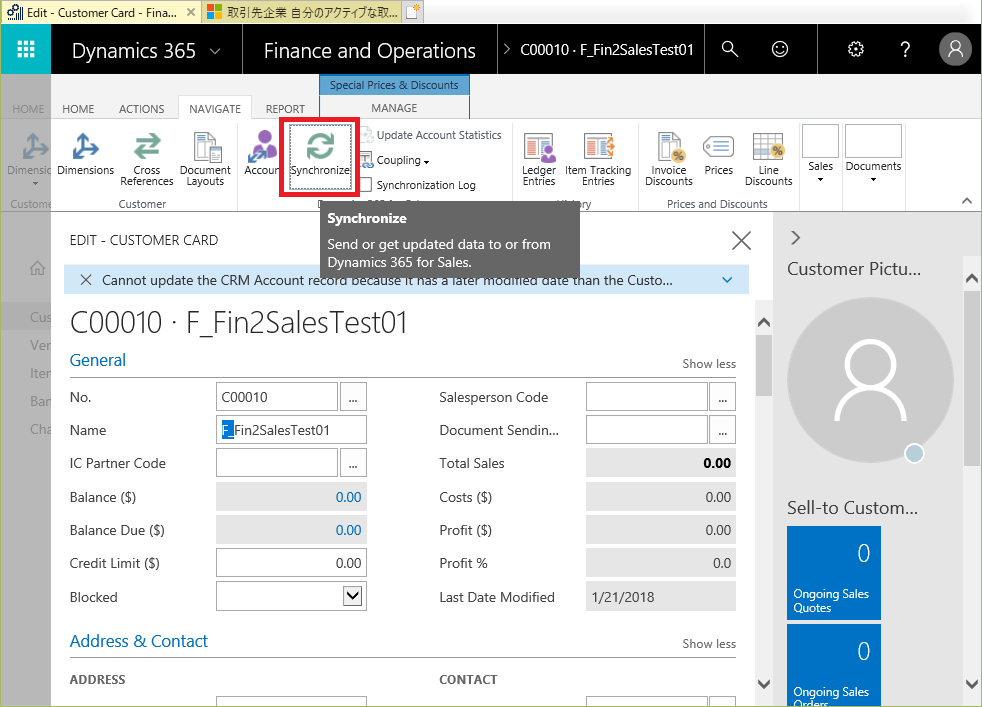This screenshot has height=707, width=982.
Task: Open the Ongoing Sales Orders tile
Action: (834, 665)
